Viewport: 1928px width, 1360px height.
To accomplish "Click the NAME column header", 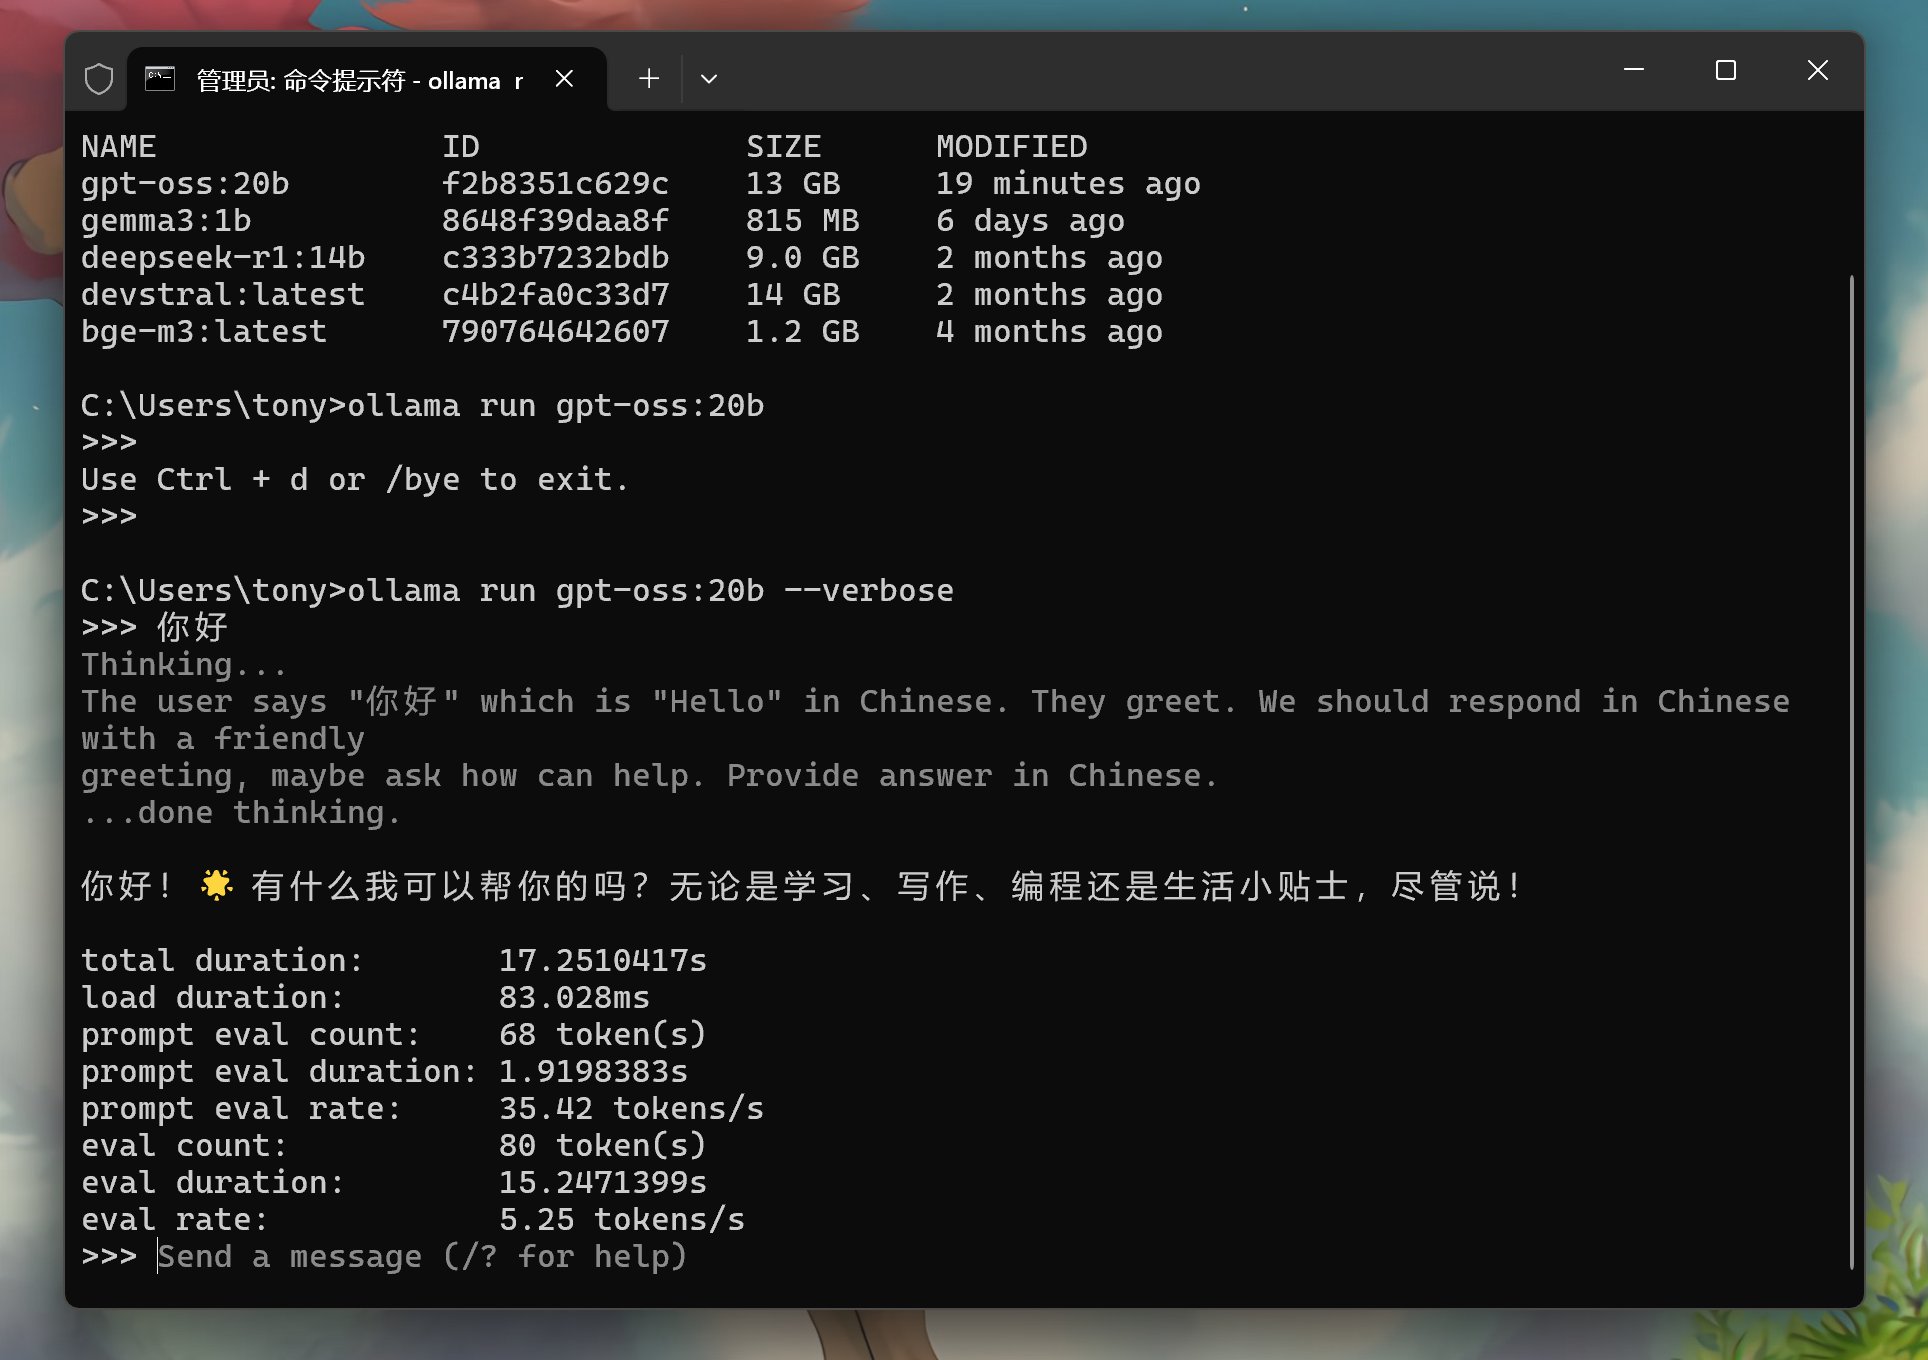I will coord(118,147).
